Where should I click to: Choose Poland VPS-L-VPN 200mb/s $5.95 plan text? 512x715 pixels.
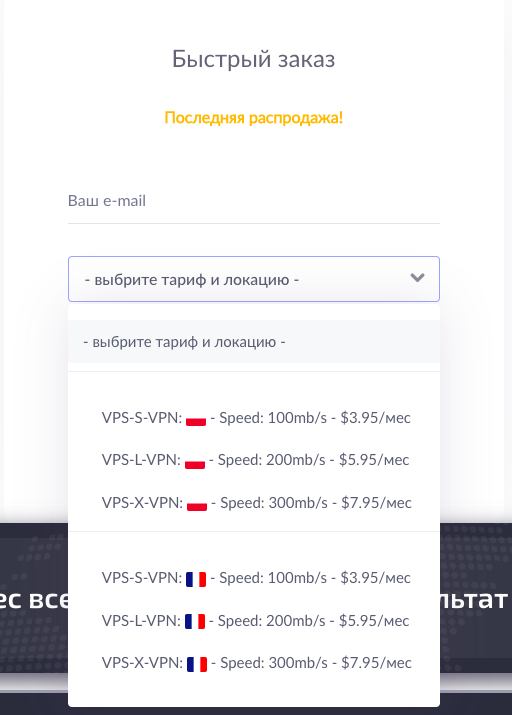coord(255,460)
